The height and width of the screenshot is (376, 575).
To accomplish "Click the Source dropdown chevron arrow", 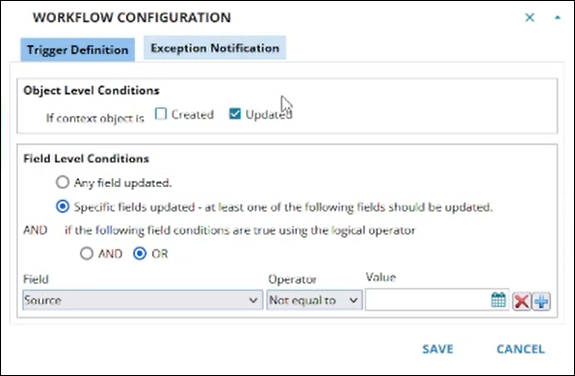I will (x=253, y=300).
